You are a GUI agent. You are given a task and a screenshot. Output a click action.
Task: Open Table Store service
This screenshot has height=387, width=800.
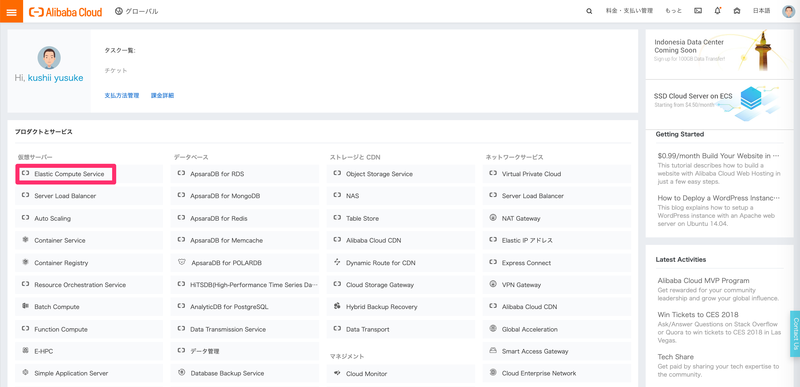tap(401, 218)
